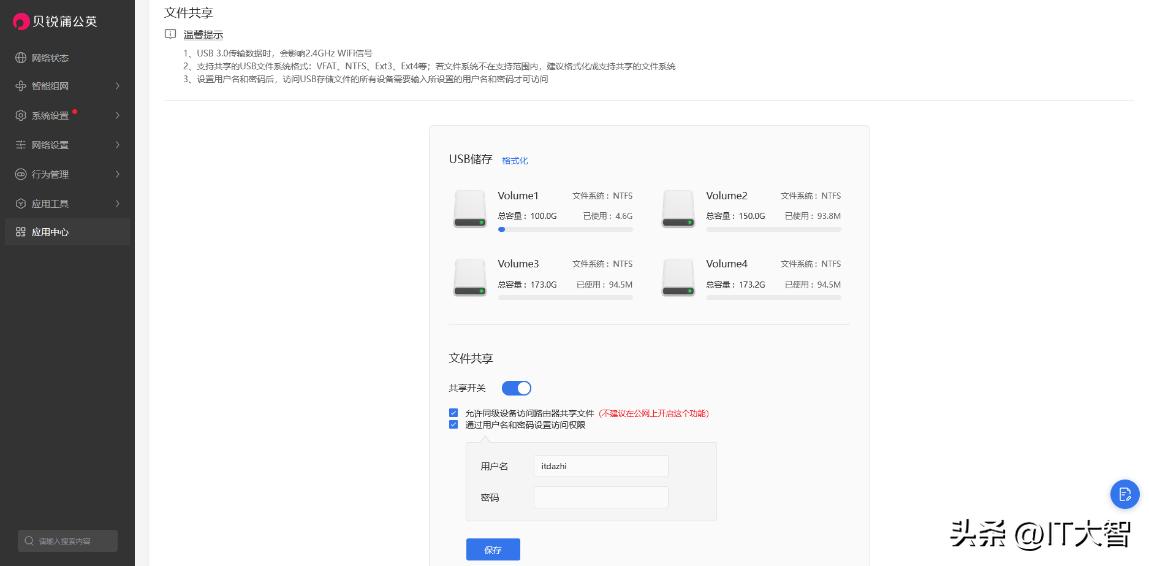Click the 应用中心 grid icon

coord(21,232)
